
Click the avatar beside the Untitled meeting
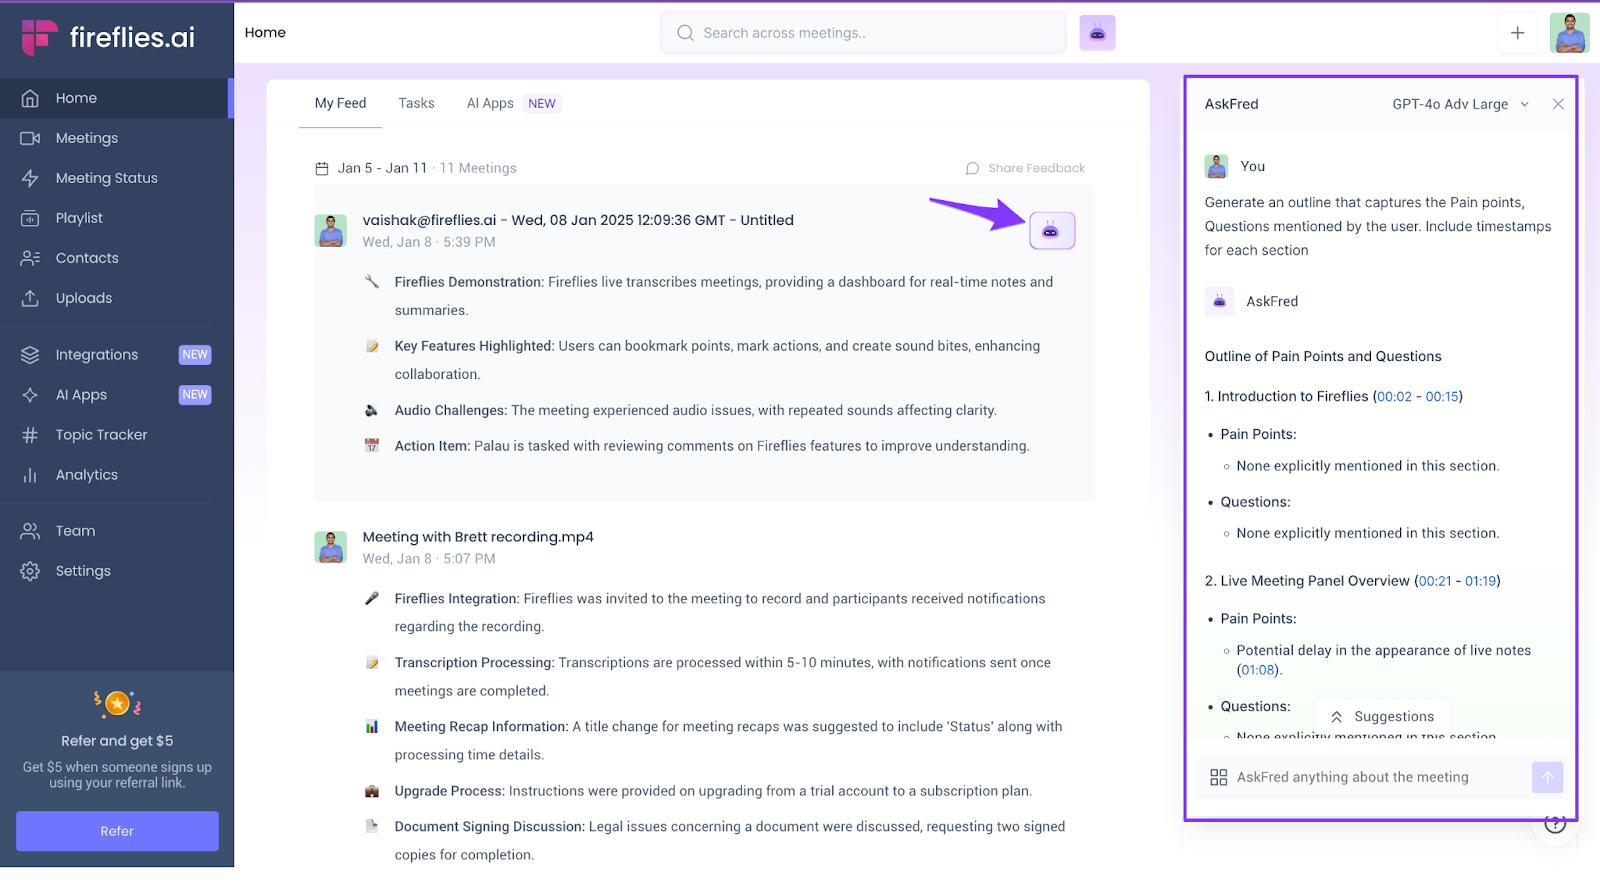click(x=330, y=230)
